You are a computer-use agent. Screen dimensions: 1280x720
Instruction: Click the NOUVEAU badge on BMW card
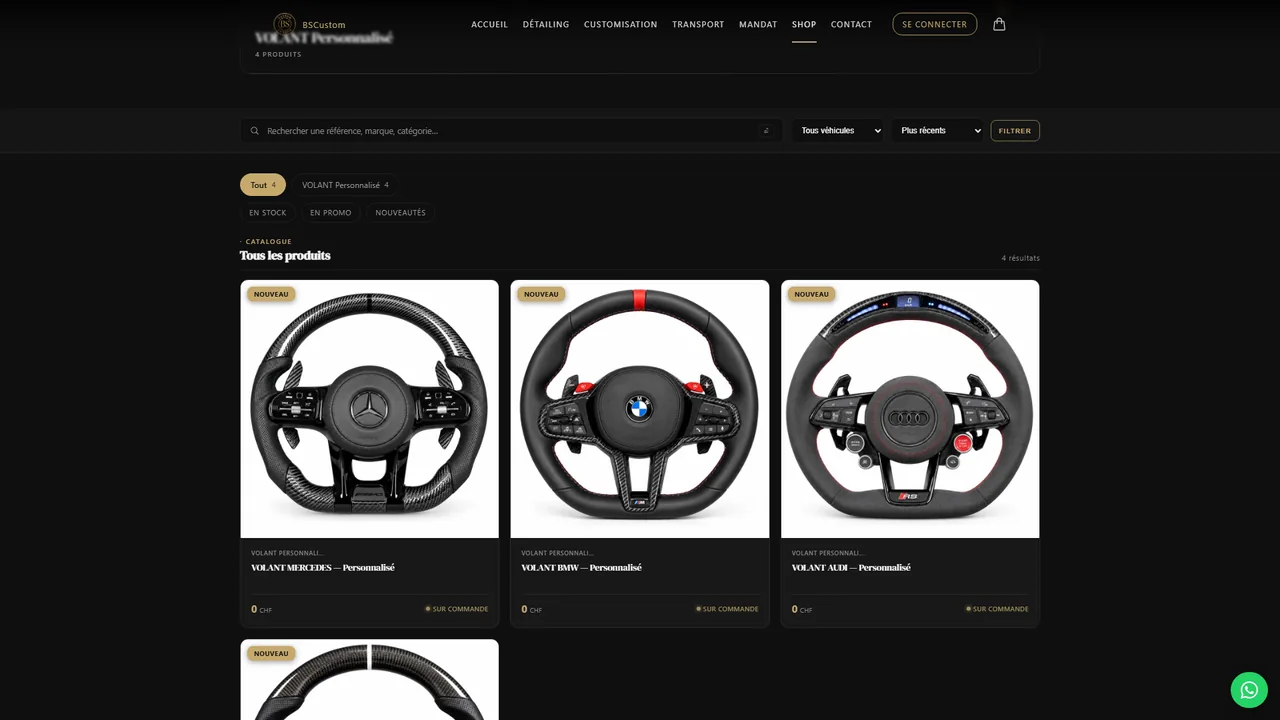(x=541, y=294)
